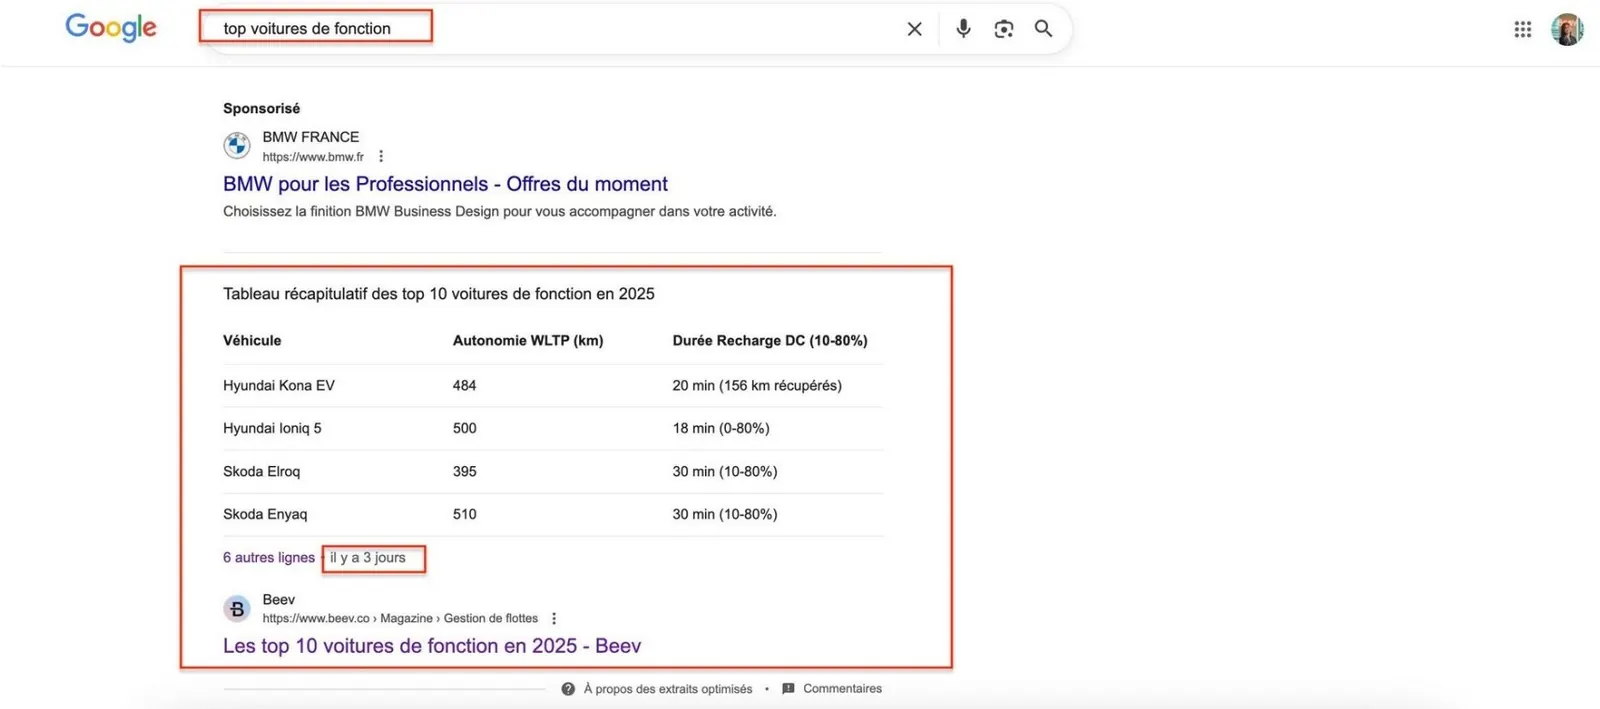Click Skoda Elroq 30 min charge cell
The image size is (1600, 709).
[x=725, y=472]
